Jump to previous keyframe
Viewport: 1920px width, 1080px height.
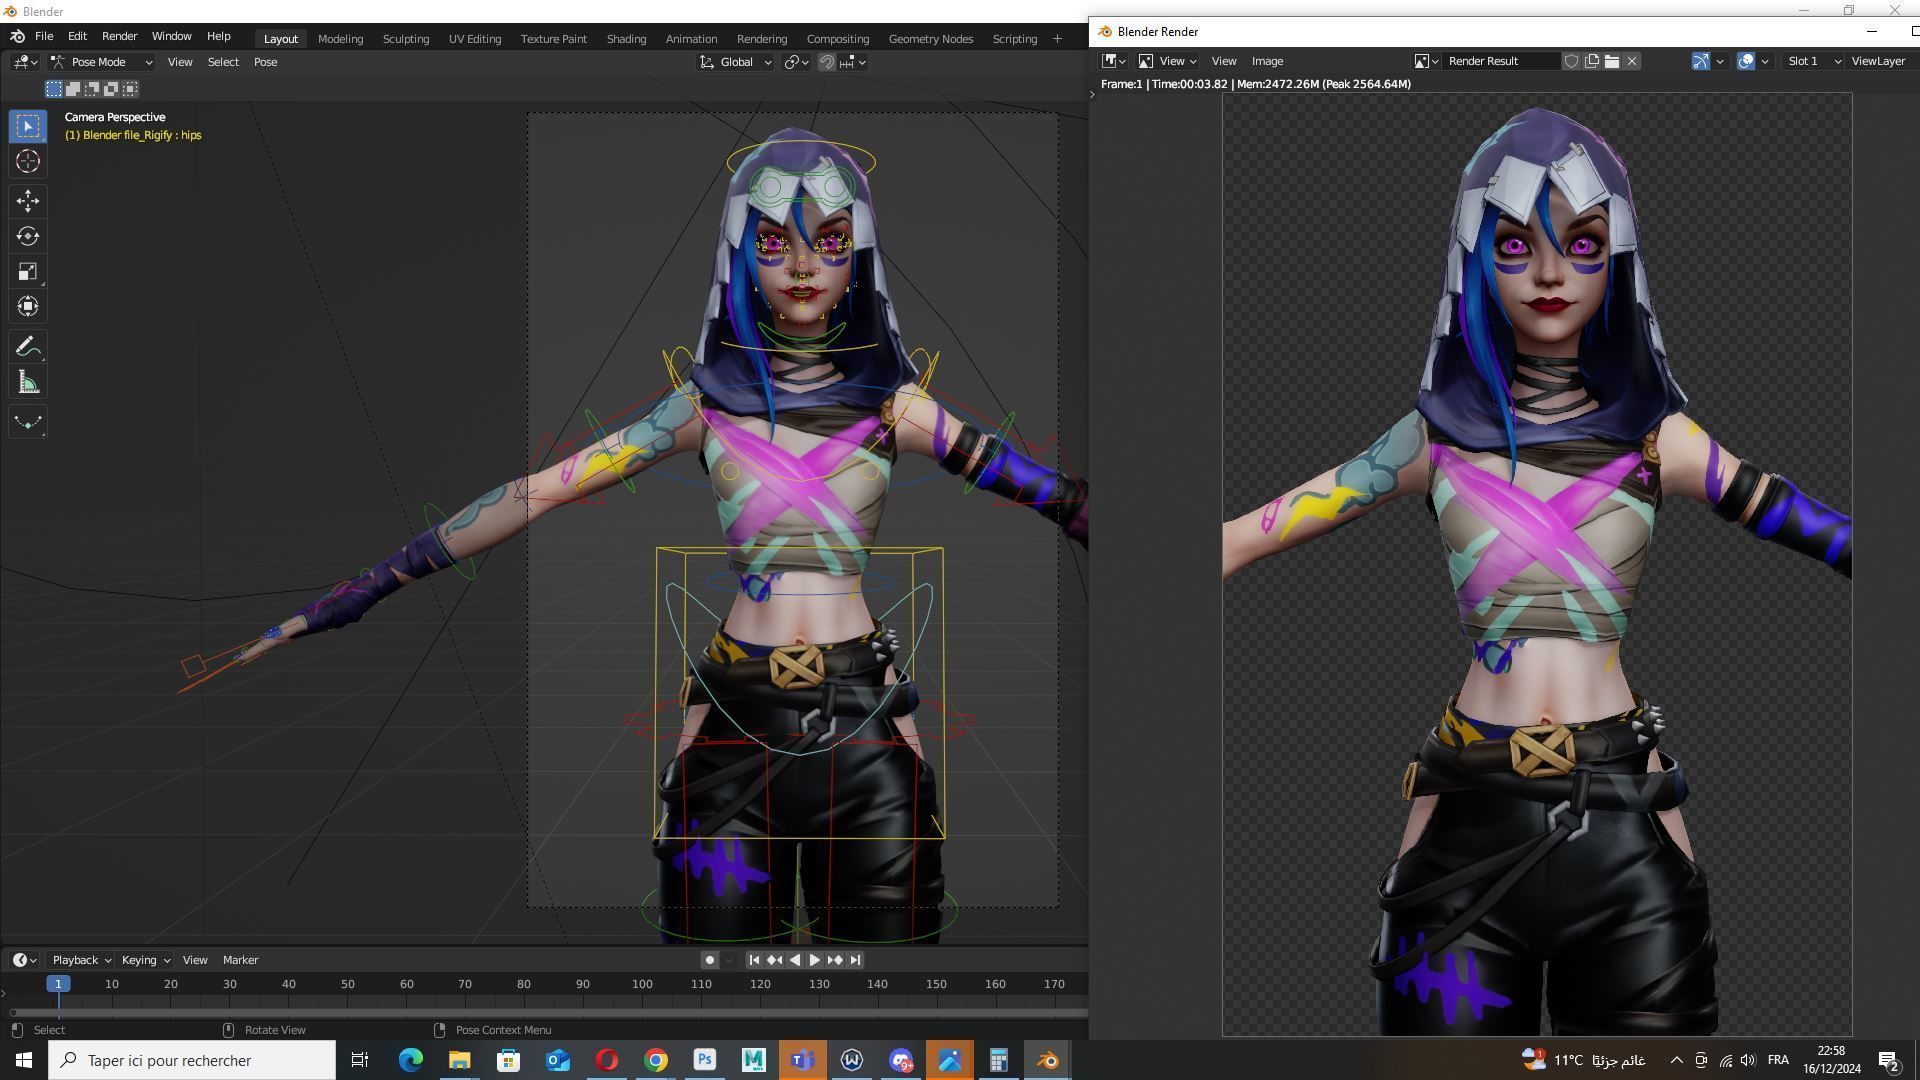(774, 960)
